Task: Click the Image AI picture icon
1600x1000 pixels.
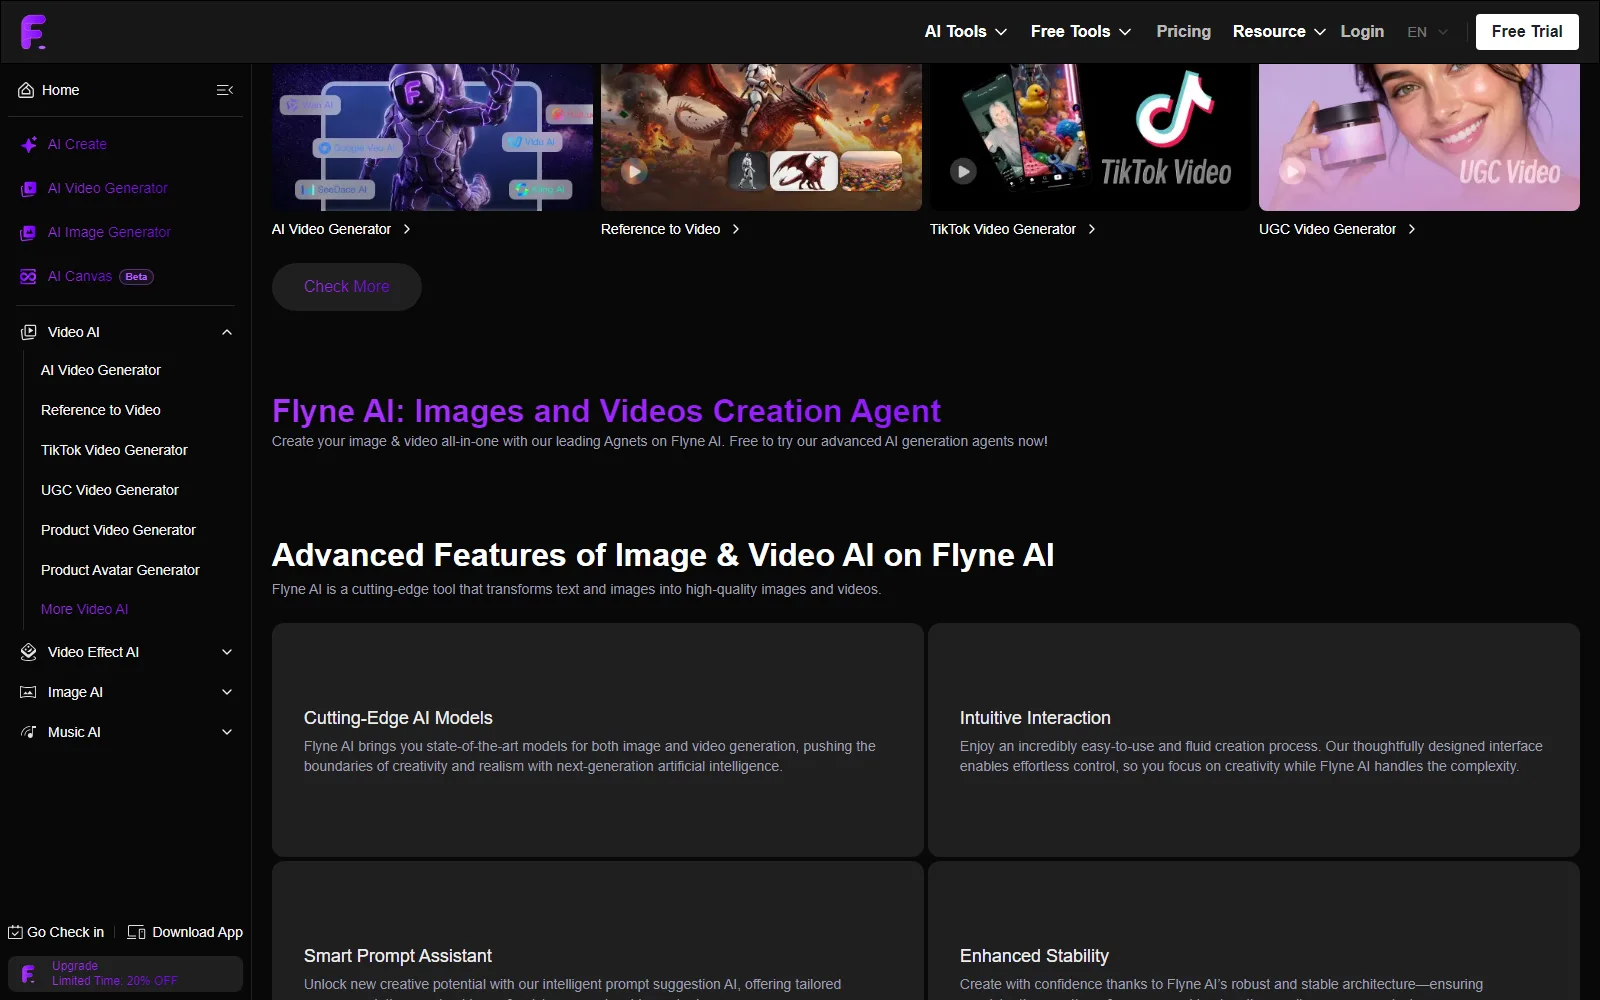Action: (x=28, y=692)
